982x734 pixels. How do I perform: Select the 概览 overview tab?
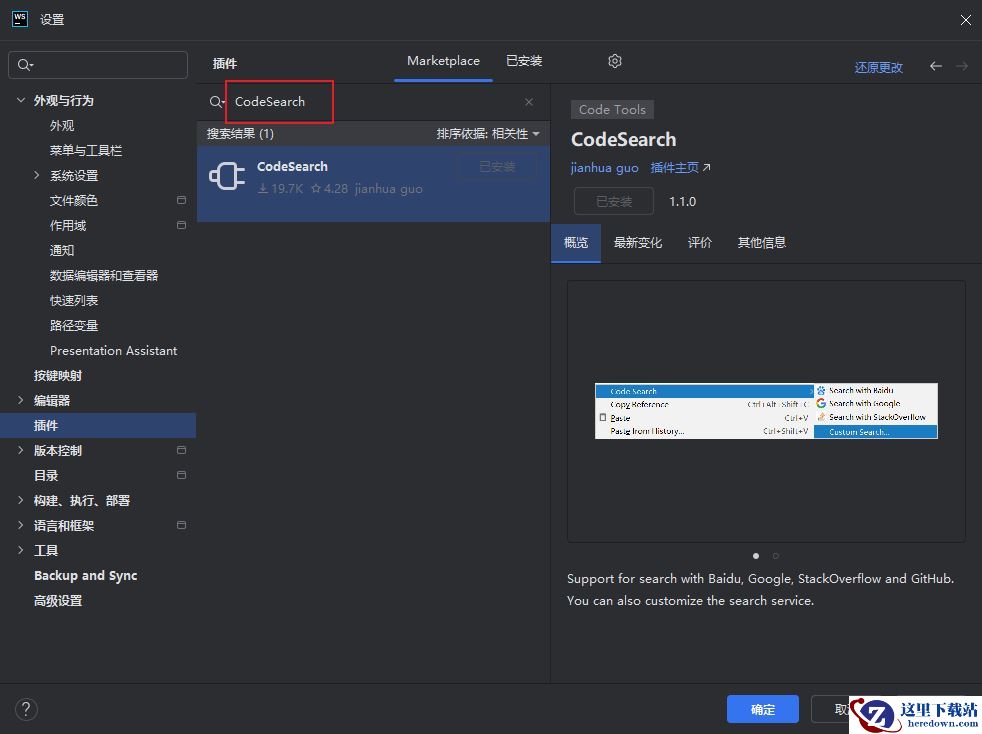point(576,242)
